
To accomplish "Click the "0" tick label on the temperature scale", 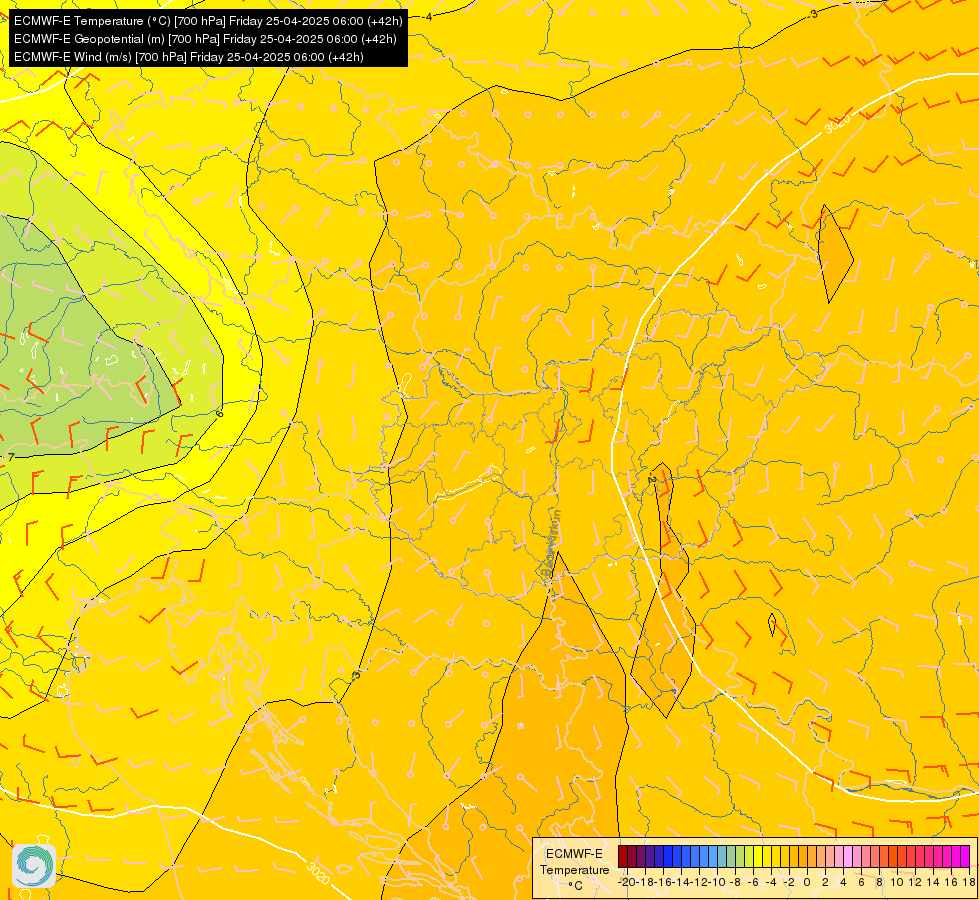I will [x=807, y=882].
